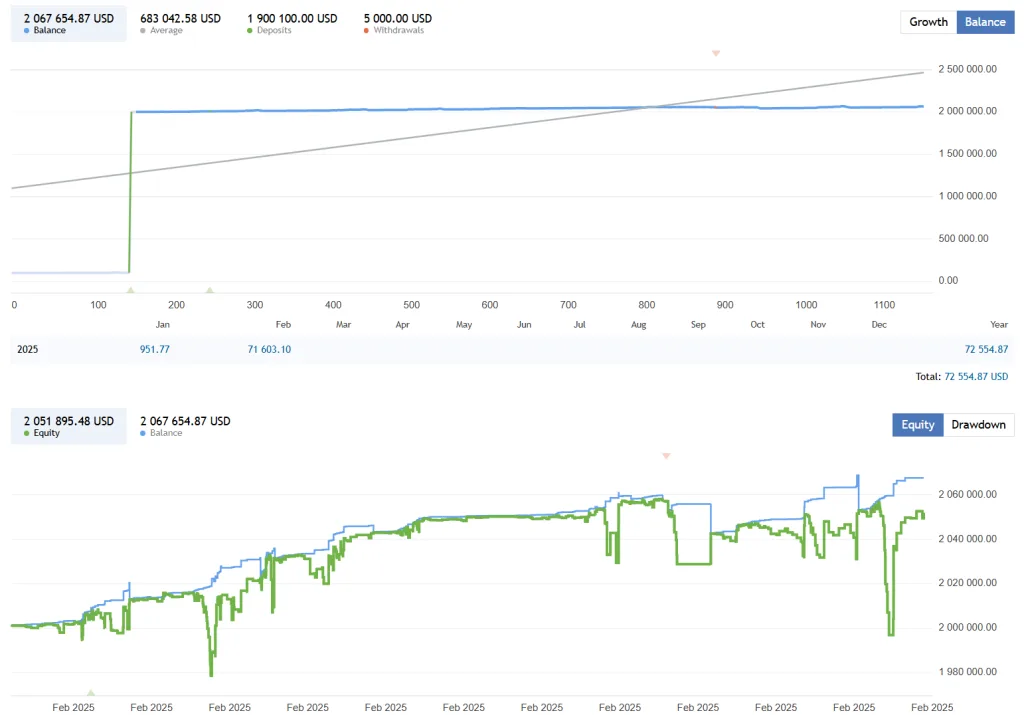Select the 2025 row in the yearly table
The image size is (1024, 715).
point(27,349)
